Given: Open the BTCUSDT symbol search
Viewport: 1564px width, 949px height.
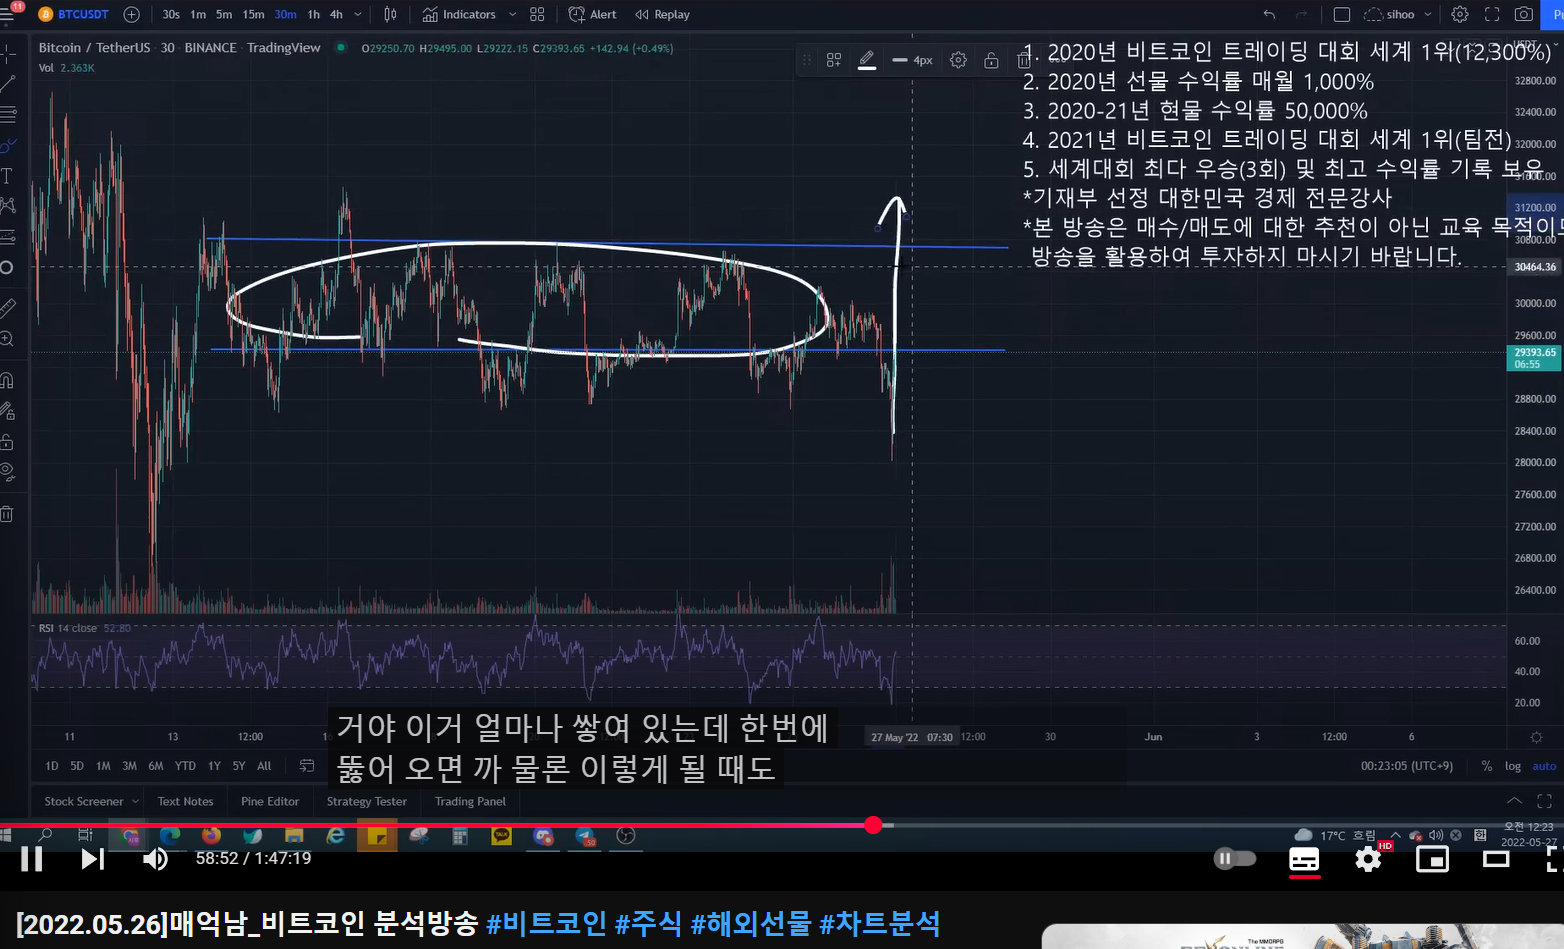Looking at the screenshot, I should coord(74,14).
